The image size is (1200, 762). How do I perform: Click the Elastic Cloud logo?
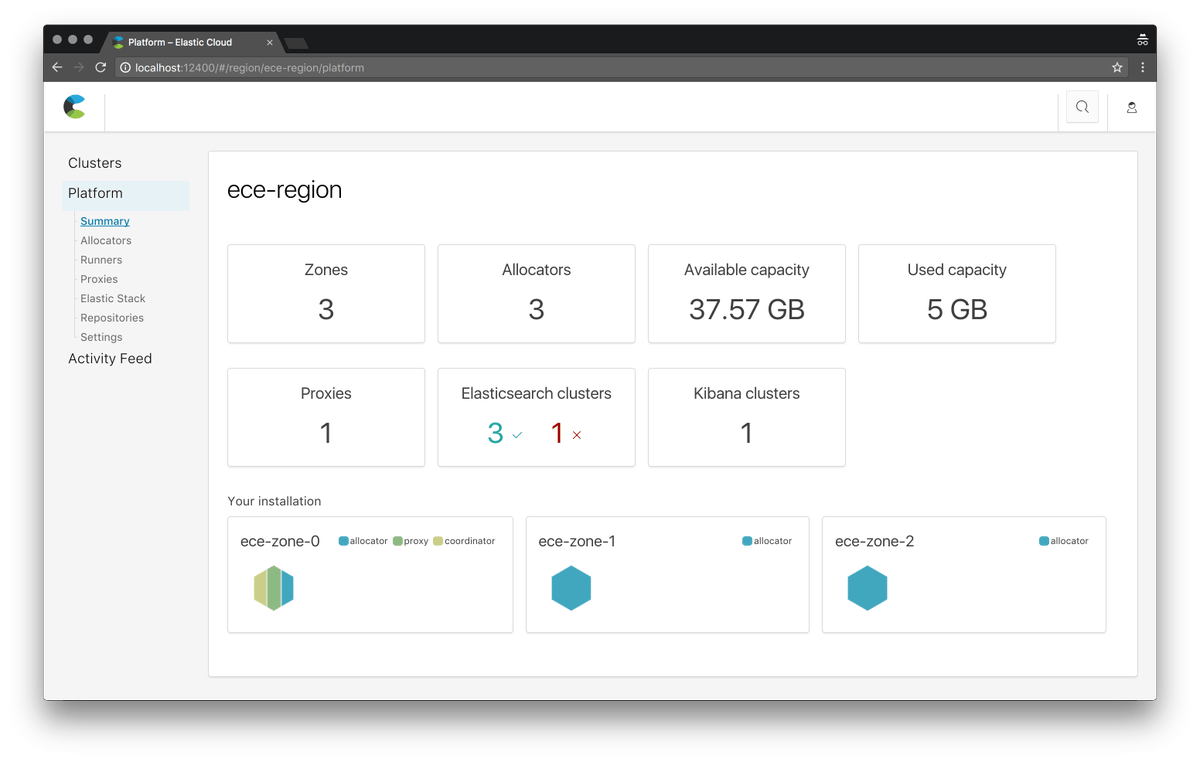[x=74, y=106]
